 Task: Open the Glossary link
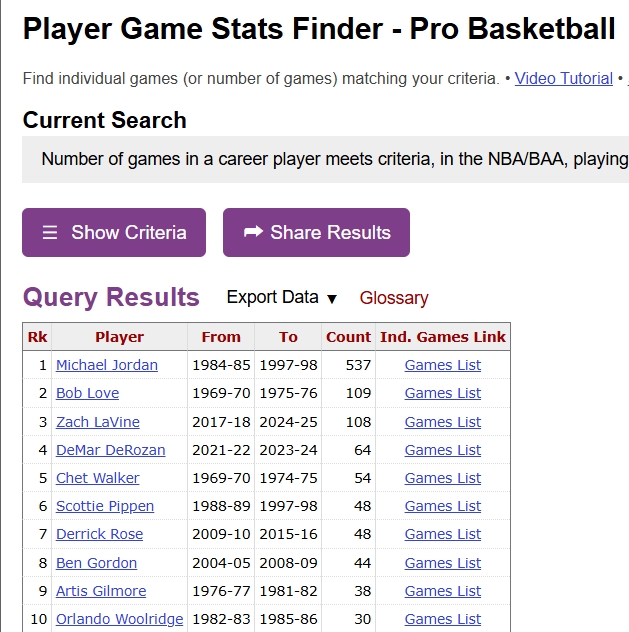pyautogui.click(x=394, y=298)
